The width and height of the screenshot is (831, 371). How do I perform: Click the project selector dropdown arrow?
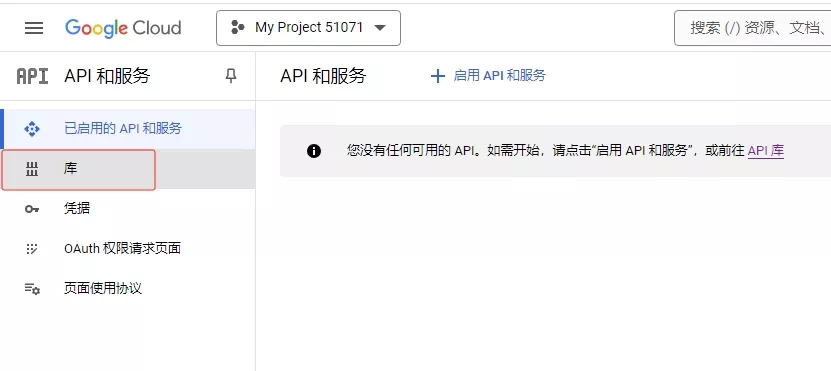(x=380, y=28)
